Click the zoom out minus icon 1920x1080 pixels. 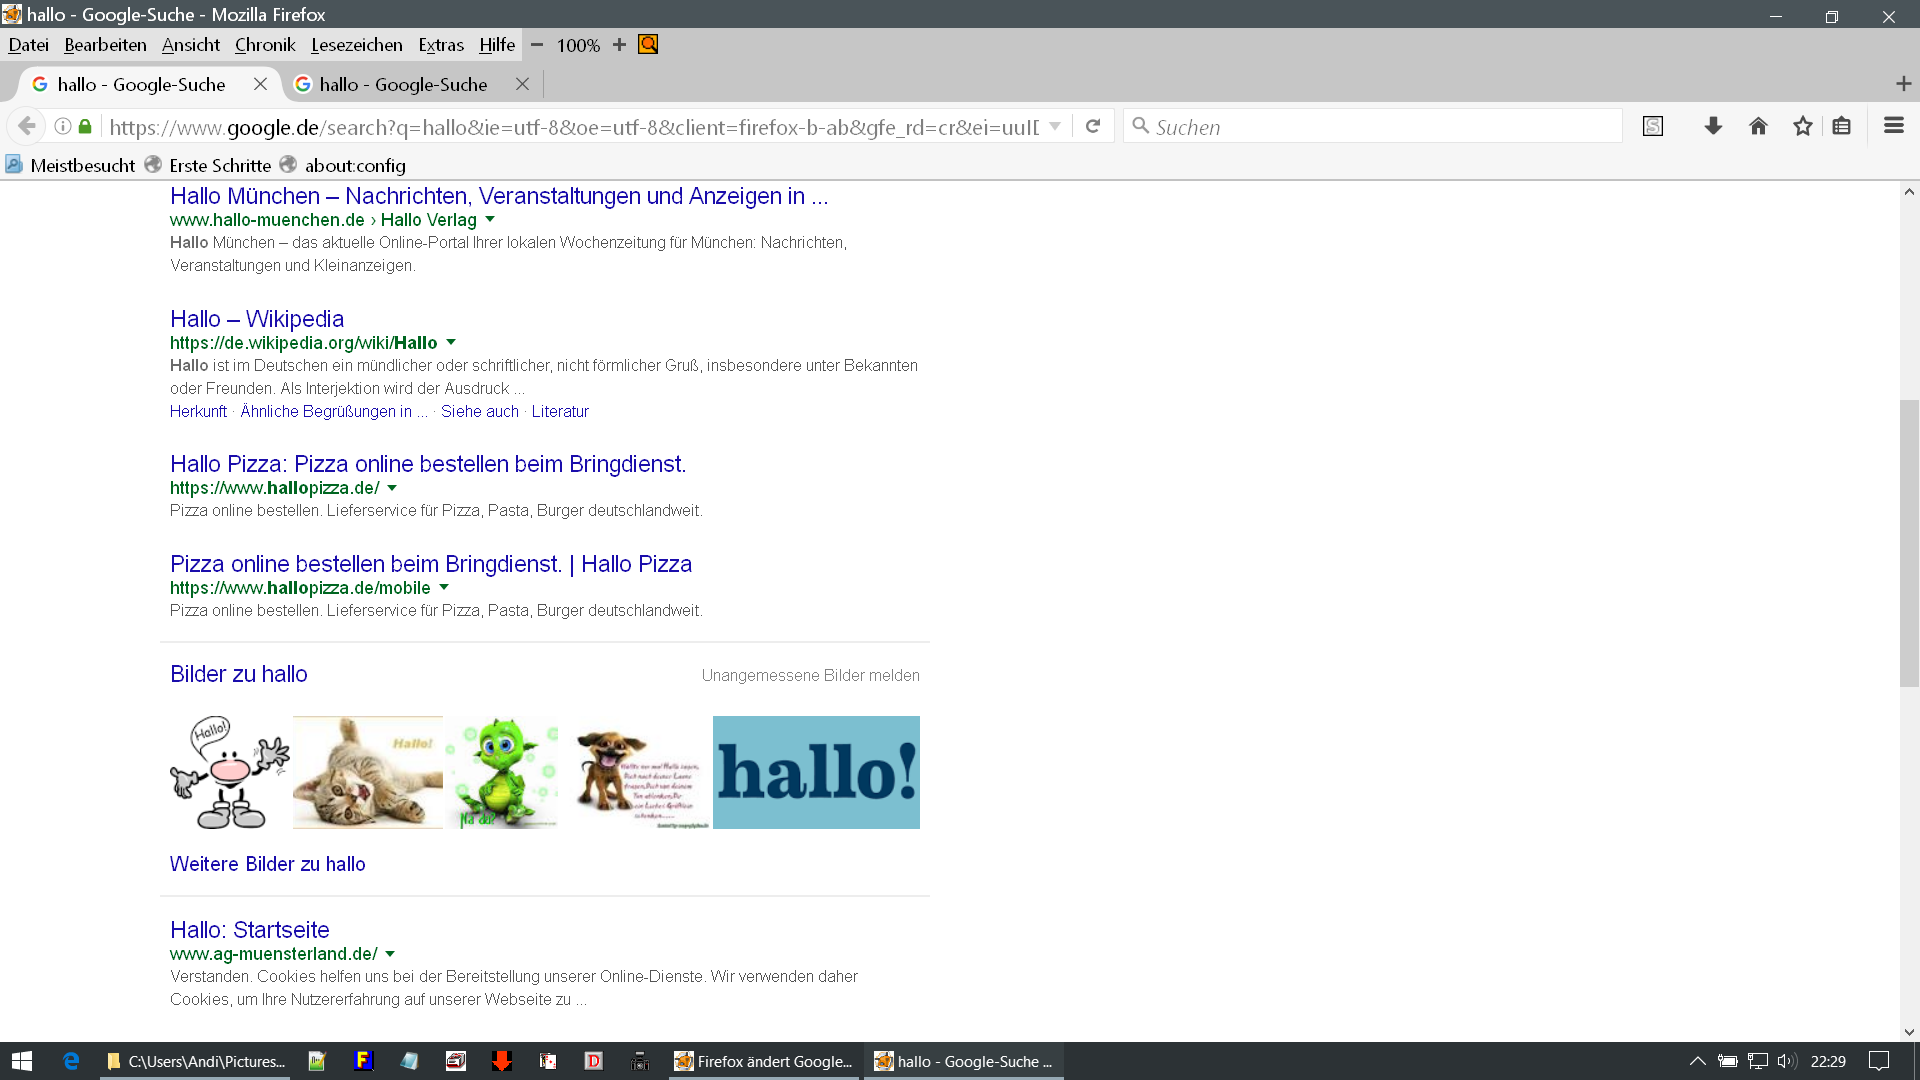point(537,45)
